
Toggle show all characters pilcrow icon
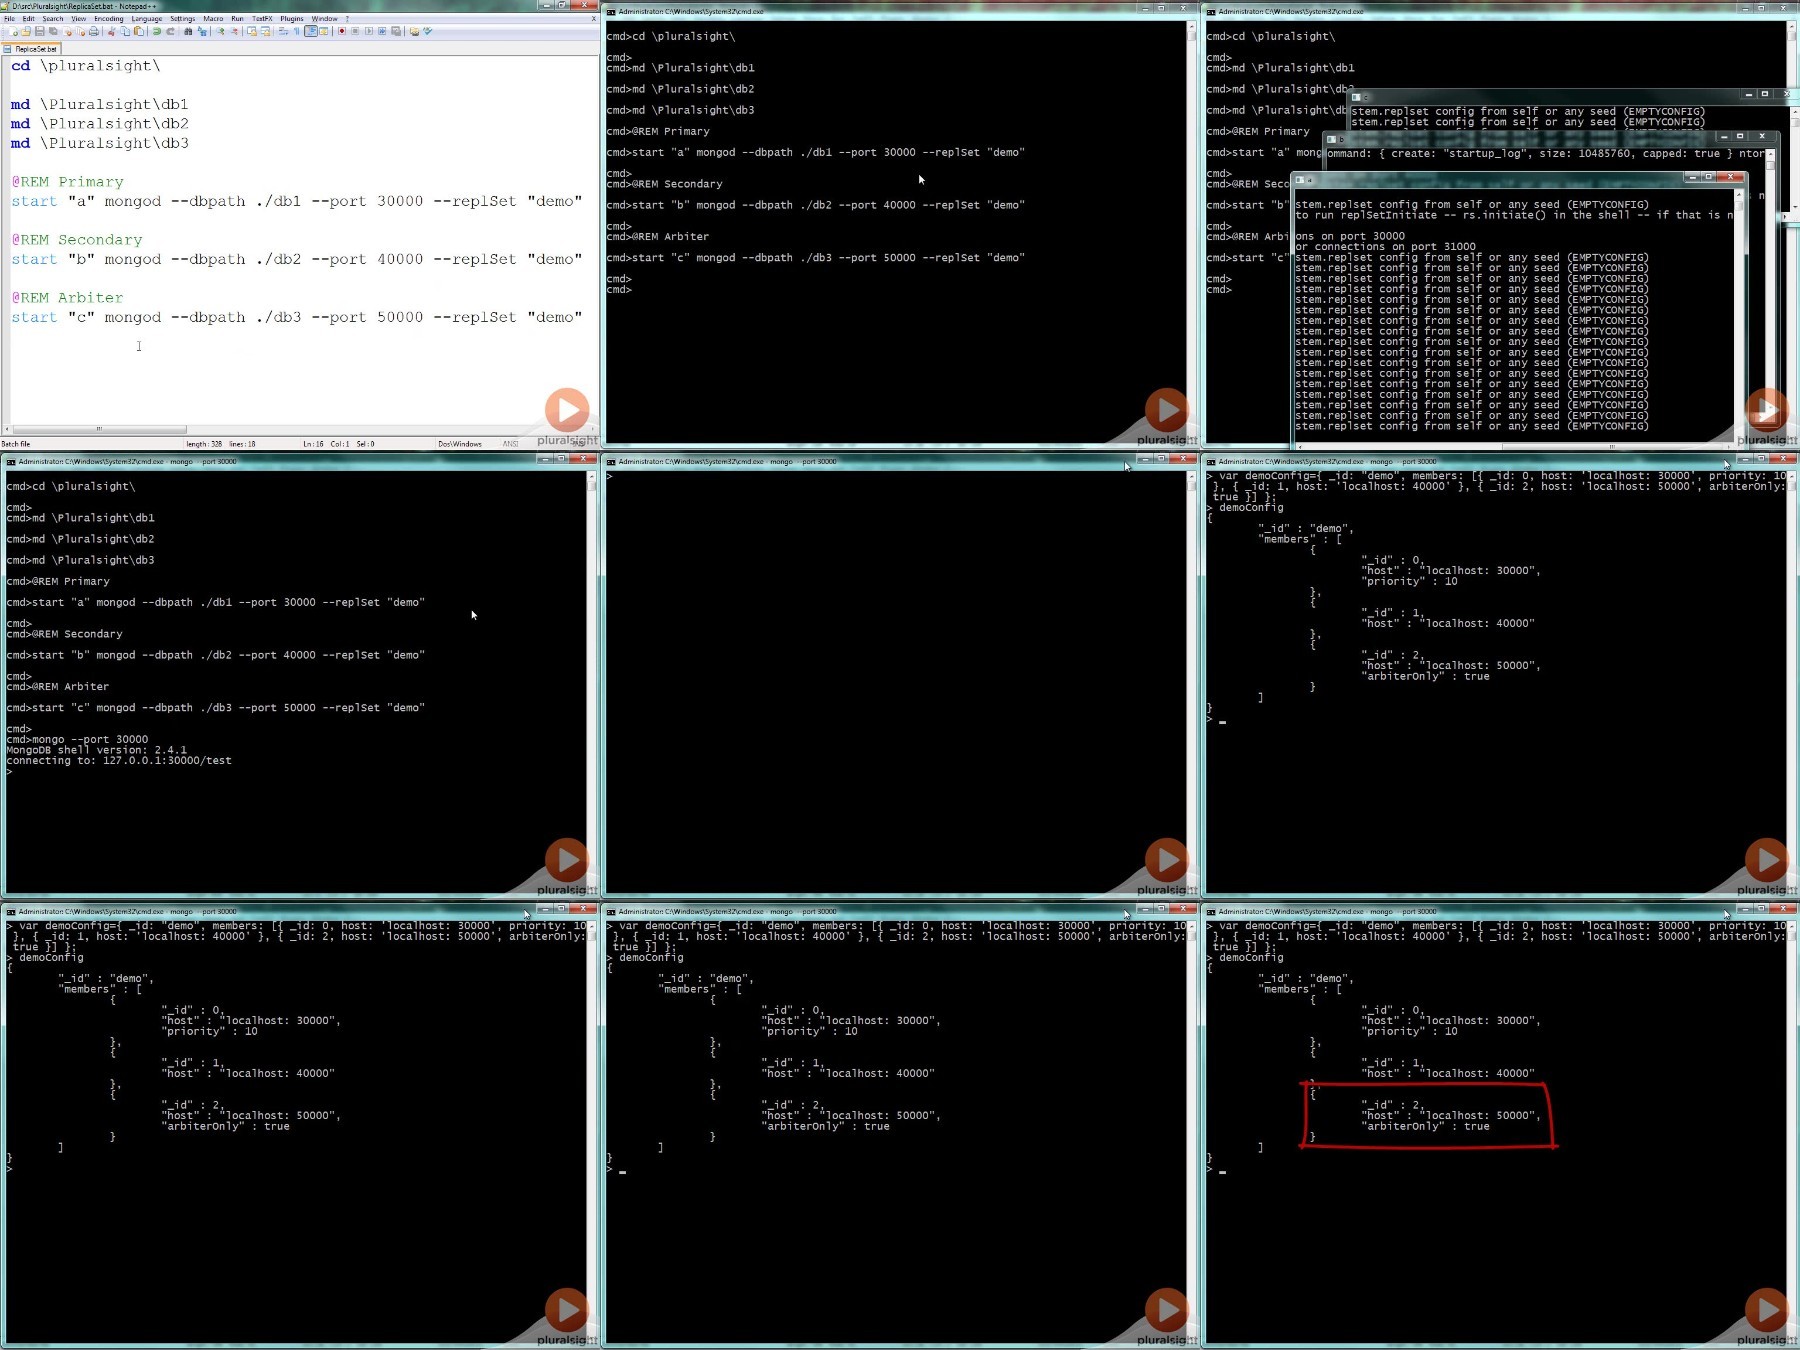click(297, 31)
